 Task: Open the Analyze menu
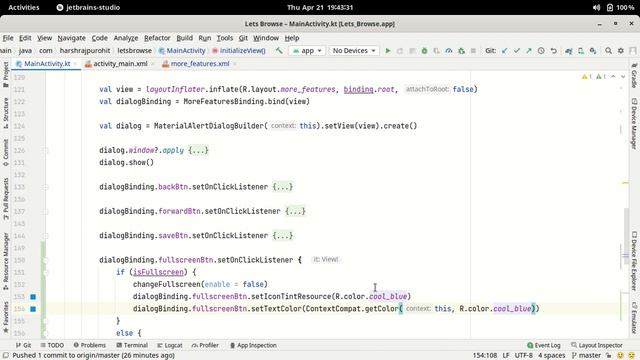coord(126,38)
